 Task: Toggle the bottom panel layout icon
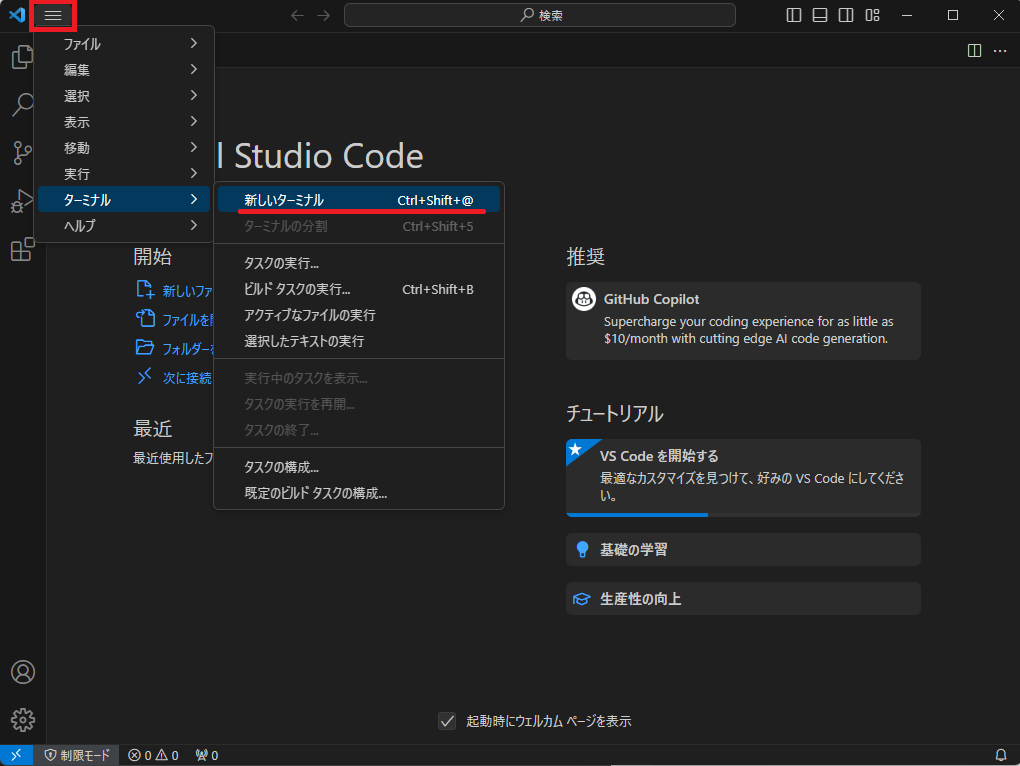pyautogui.click(x=820, y=15)
